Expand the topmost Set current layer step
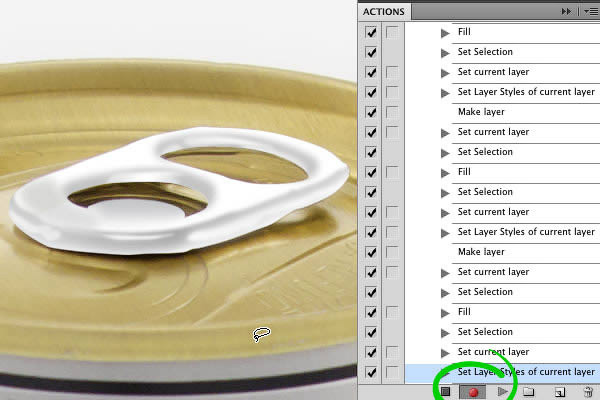This screenshot has height=400, width=600. tap(445, 73)
